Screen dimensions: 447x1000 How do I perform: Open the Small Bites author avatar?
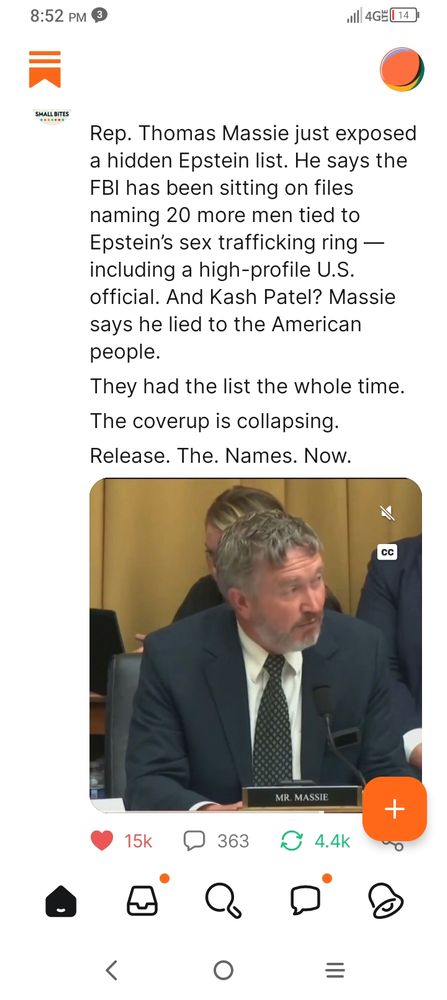[x=52, y=116]
